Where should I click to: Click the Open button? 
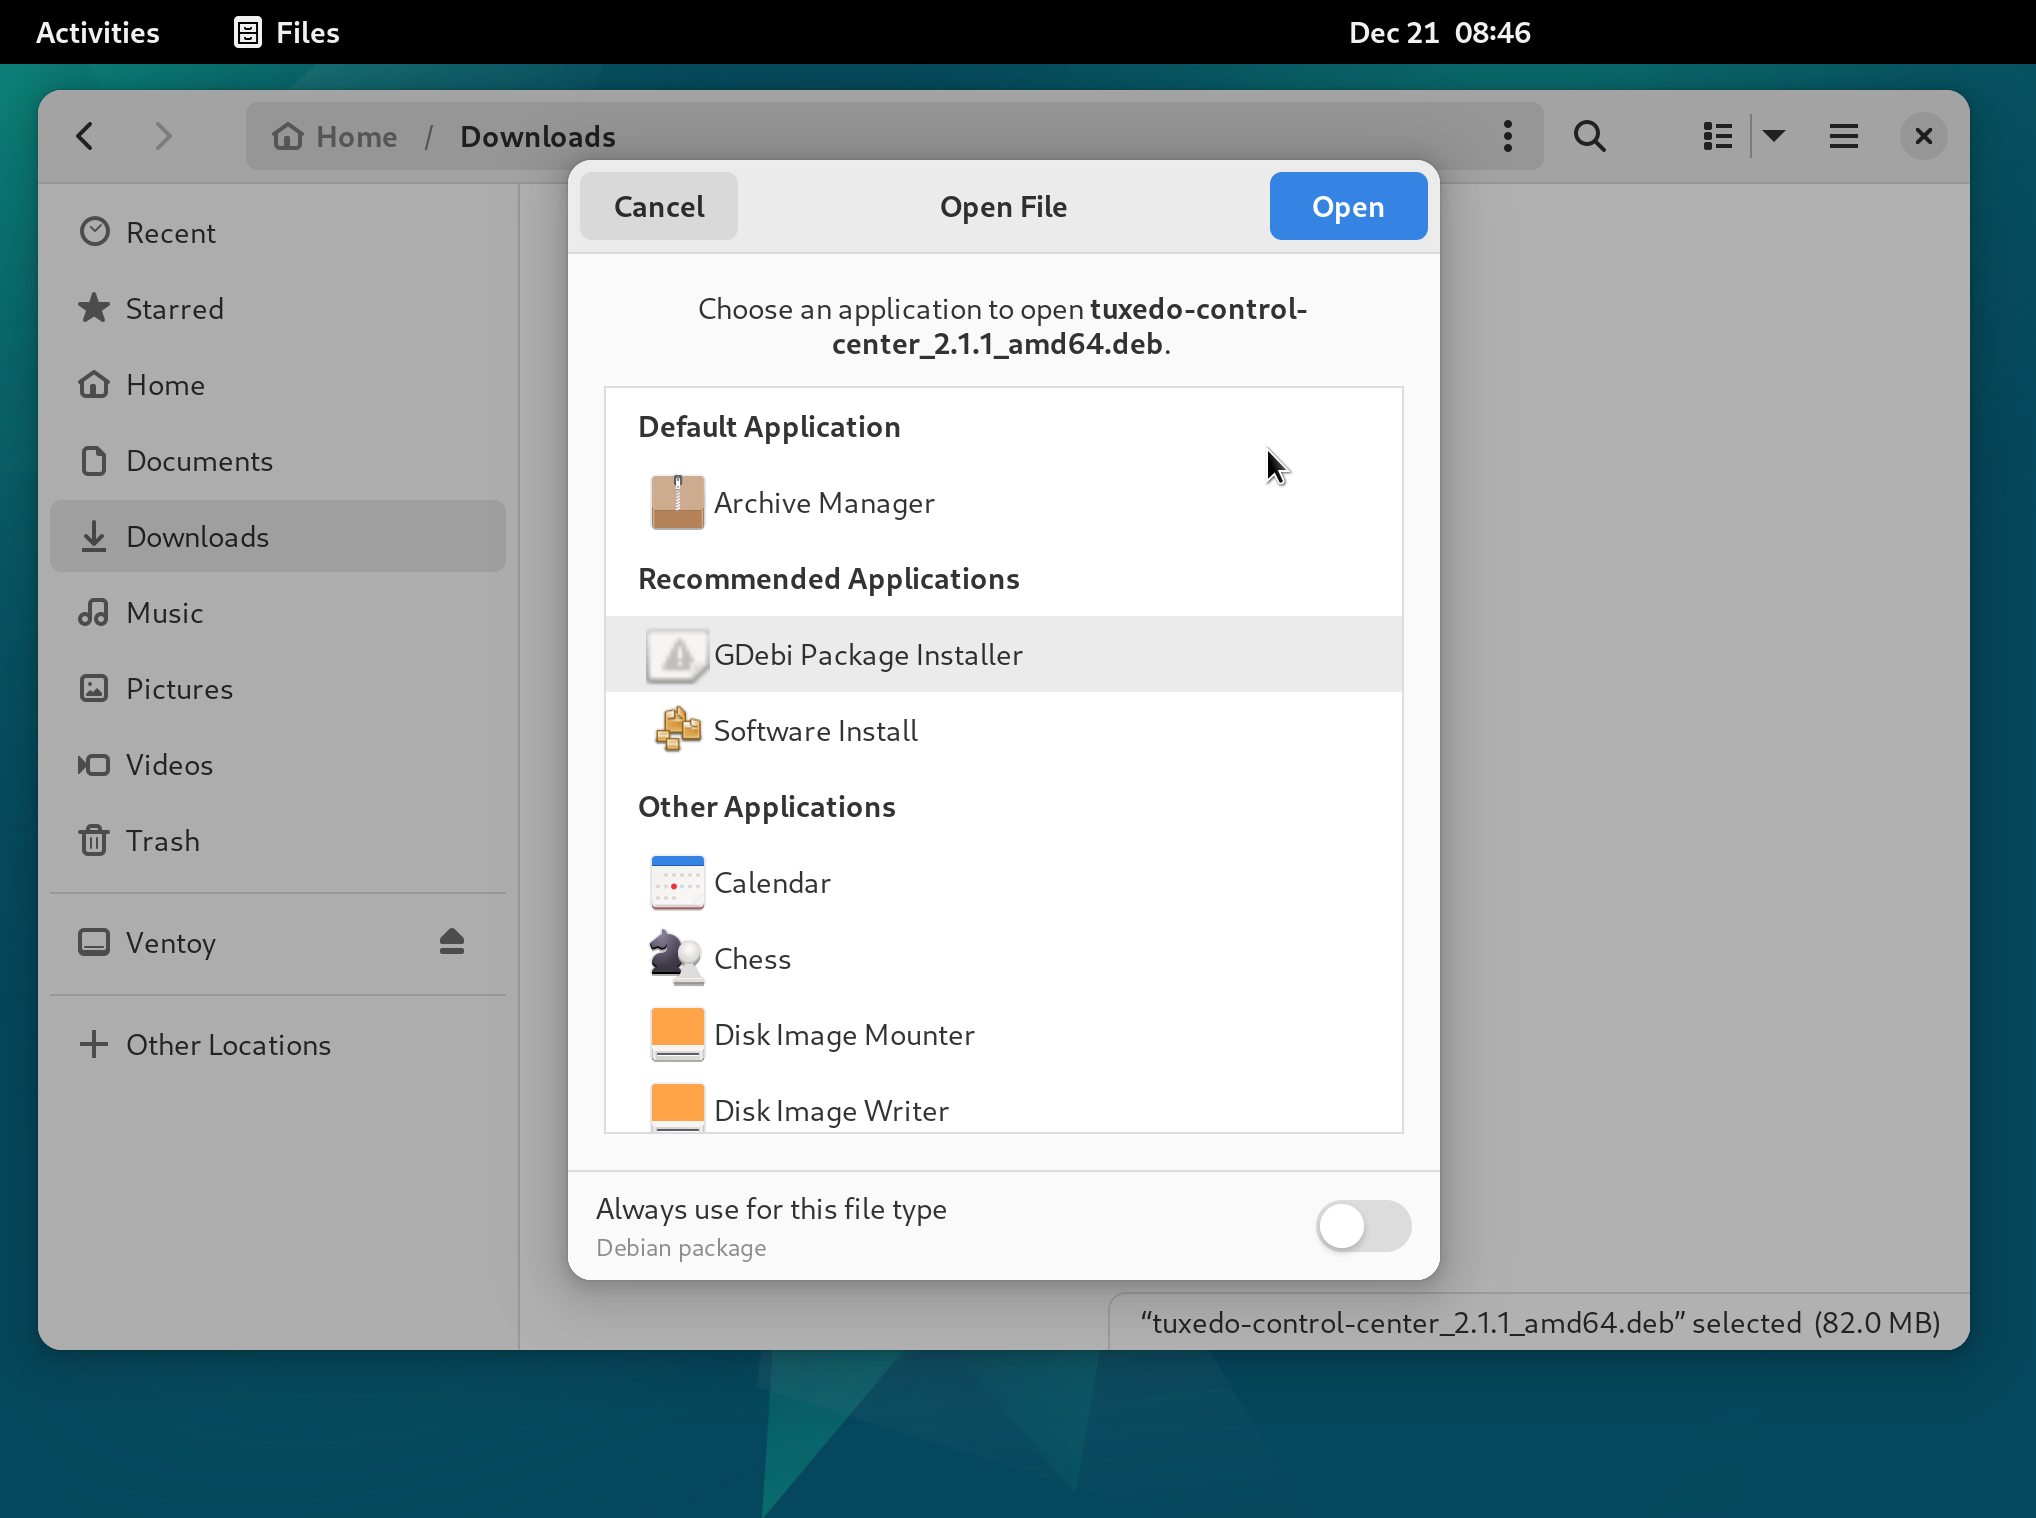click(x=1348, y=206)
